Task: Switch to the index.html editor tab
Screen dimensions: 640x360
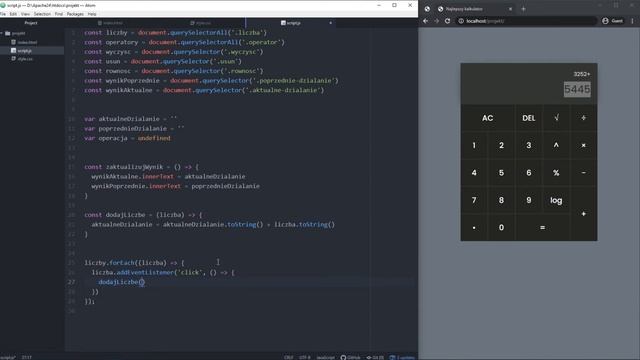Action: [110, 23]
